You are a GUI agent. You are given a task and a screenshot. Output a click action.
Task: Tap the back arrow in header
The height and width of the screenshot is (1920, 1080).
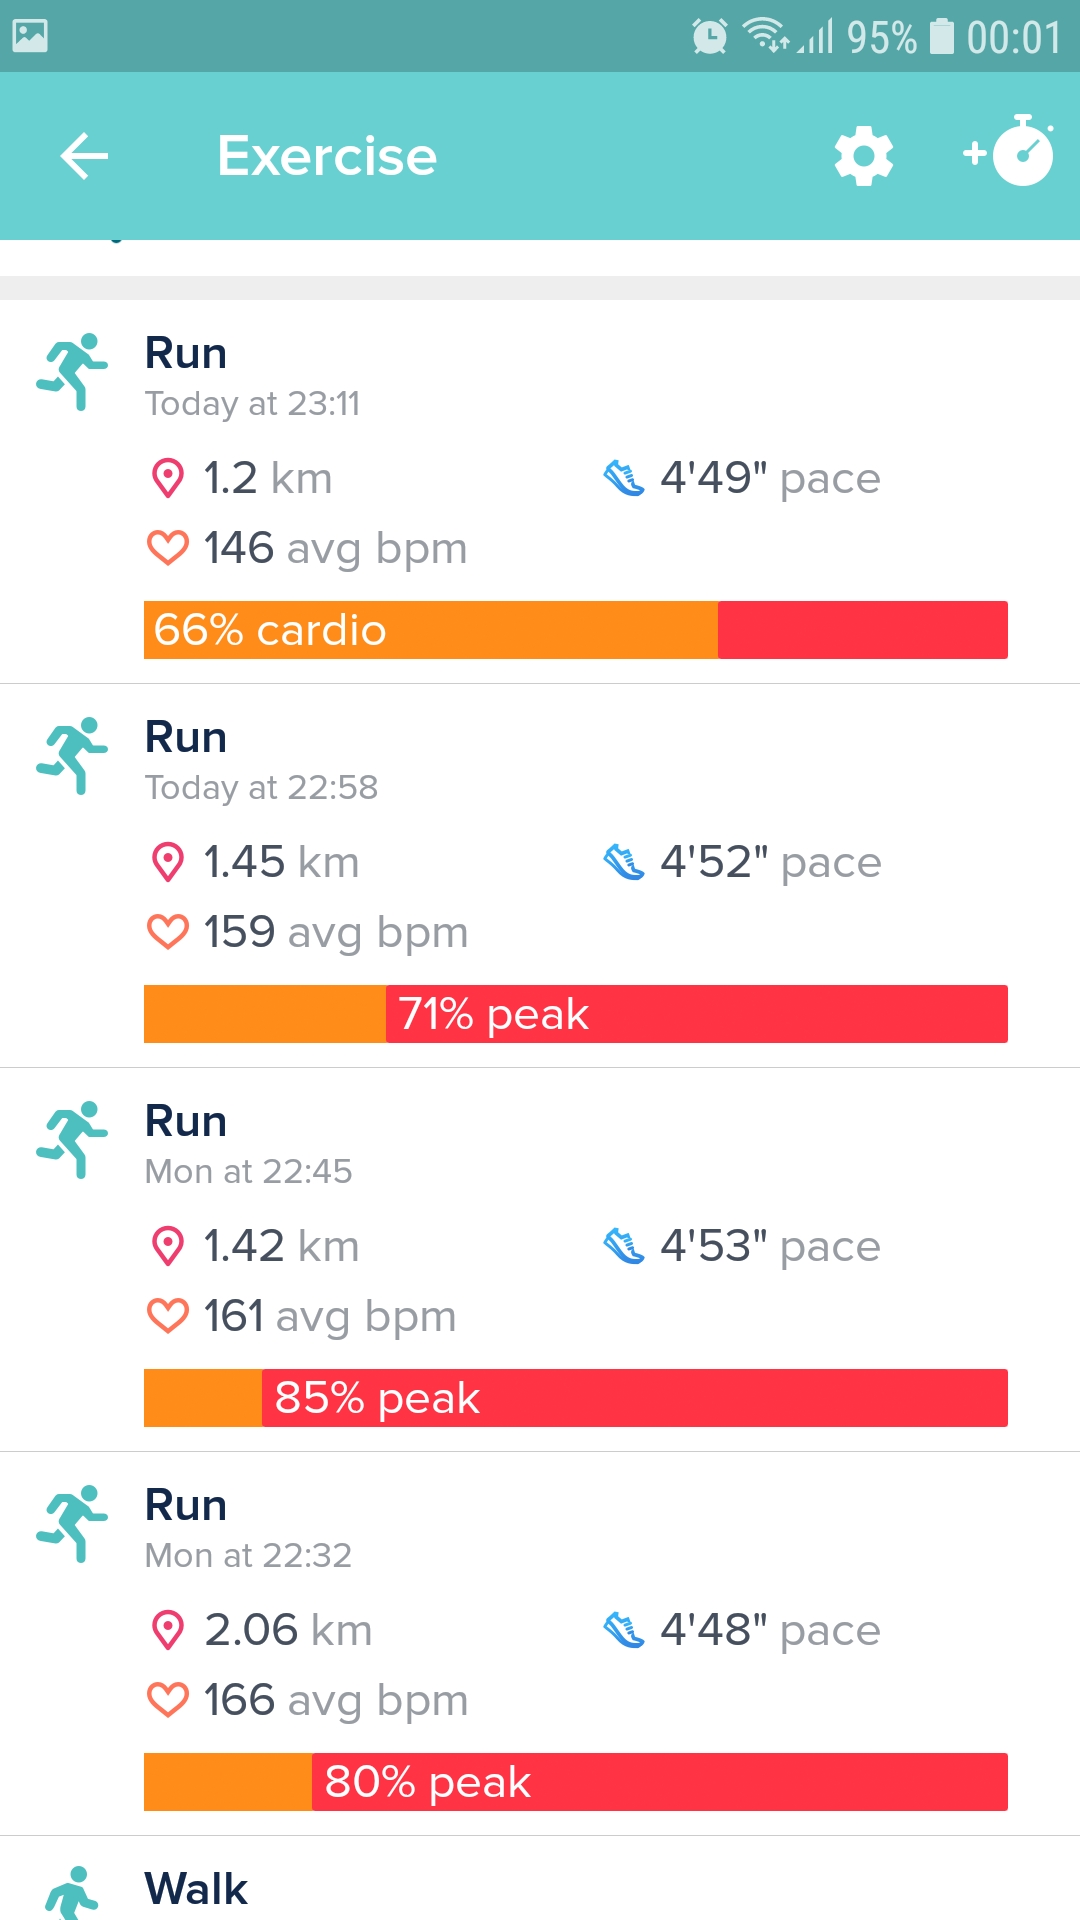click(x=84, y=156)
